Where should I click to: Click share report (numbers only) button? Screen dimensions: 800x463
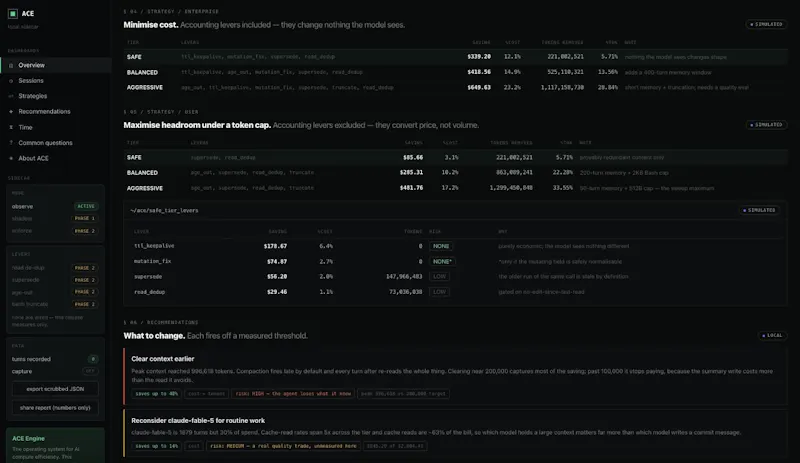tap(55, 408)
